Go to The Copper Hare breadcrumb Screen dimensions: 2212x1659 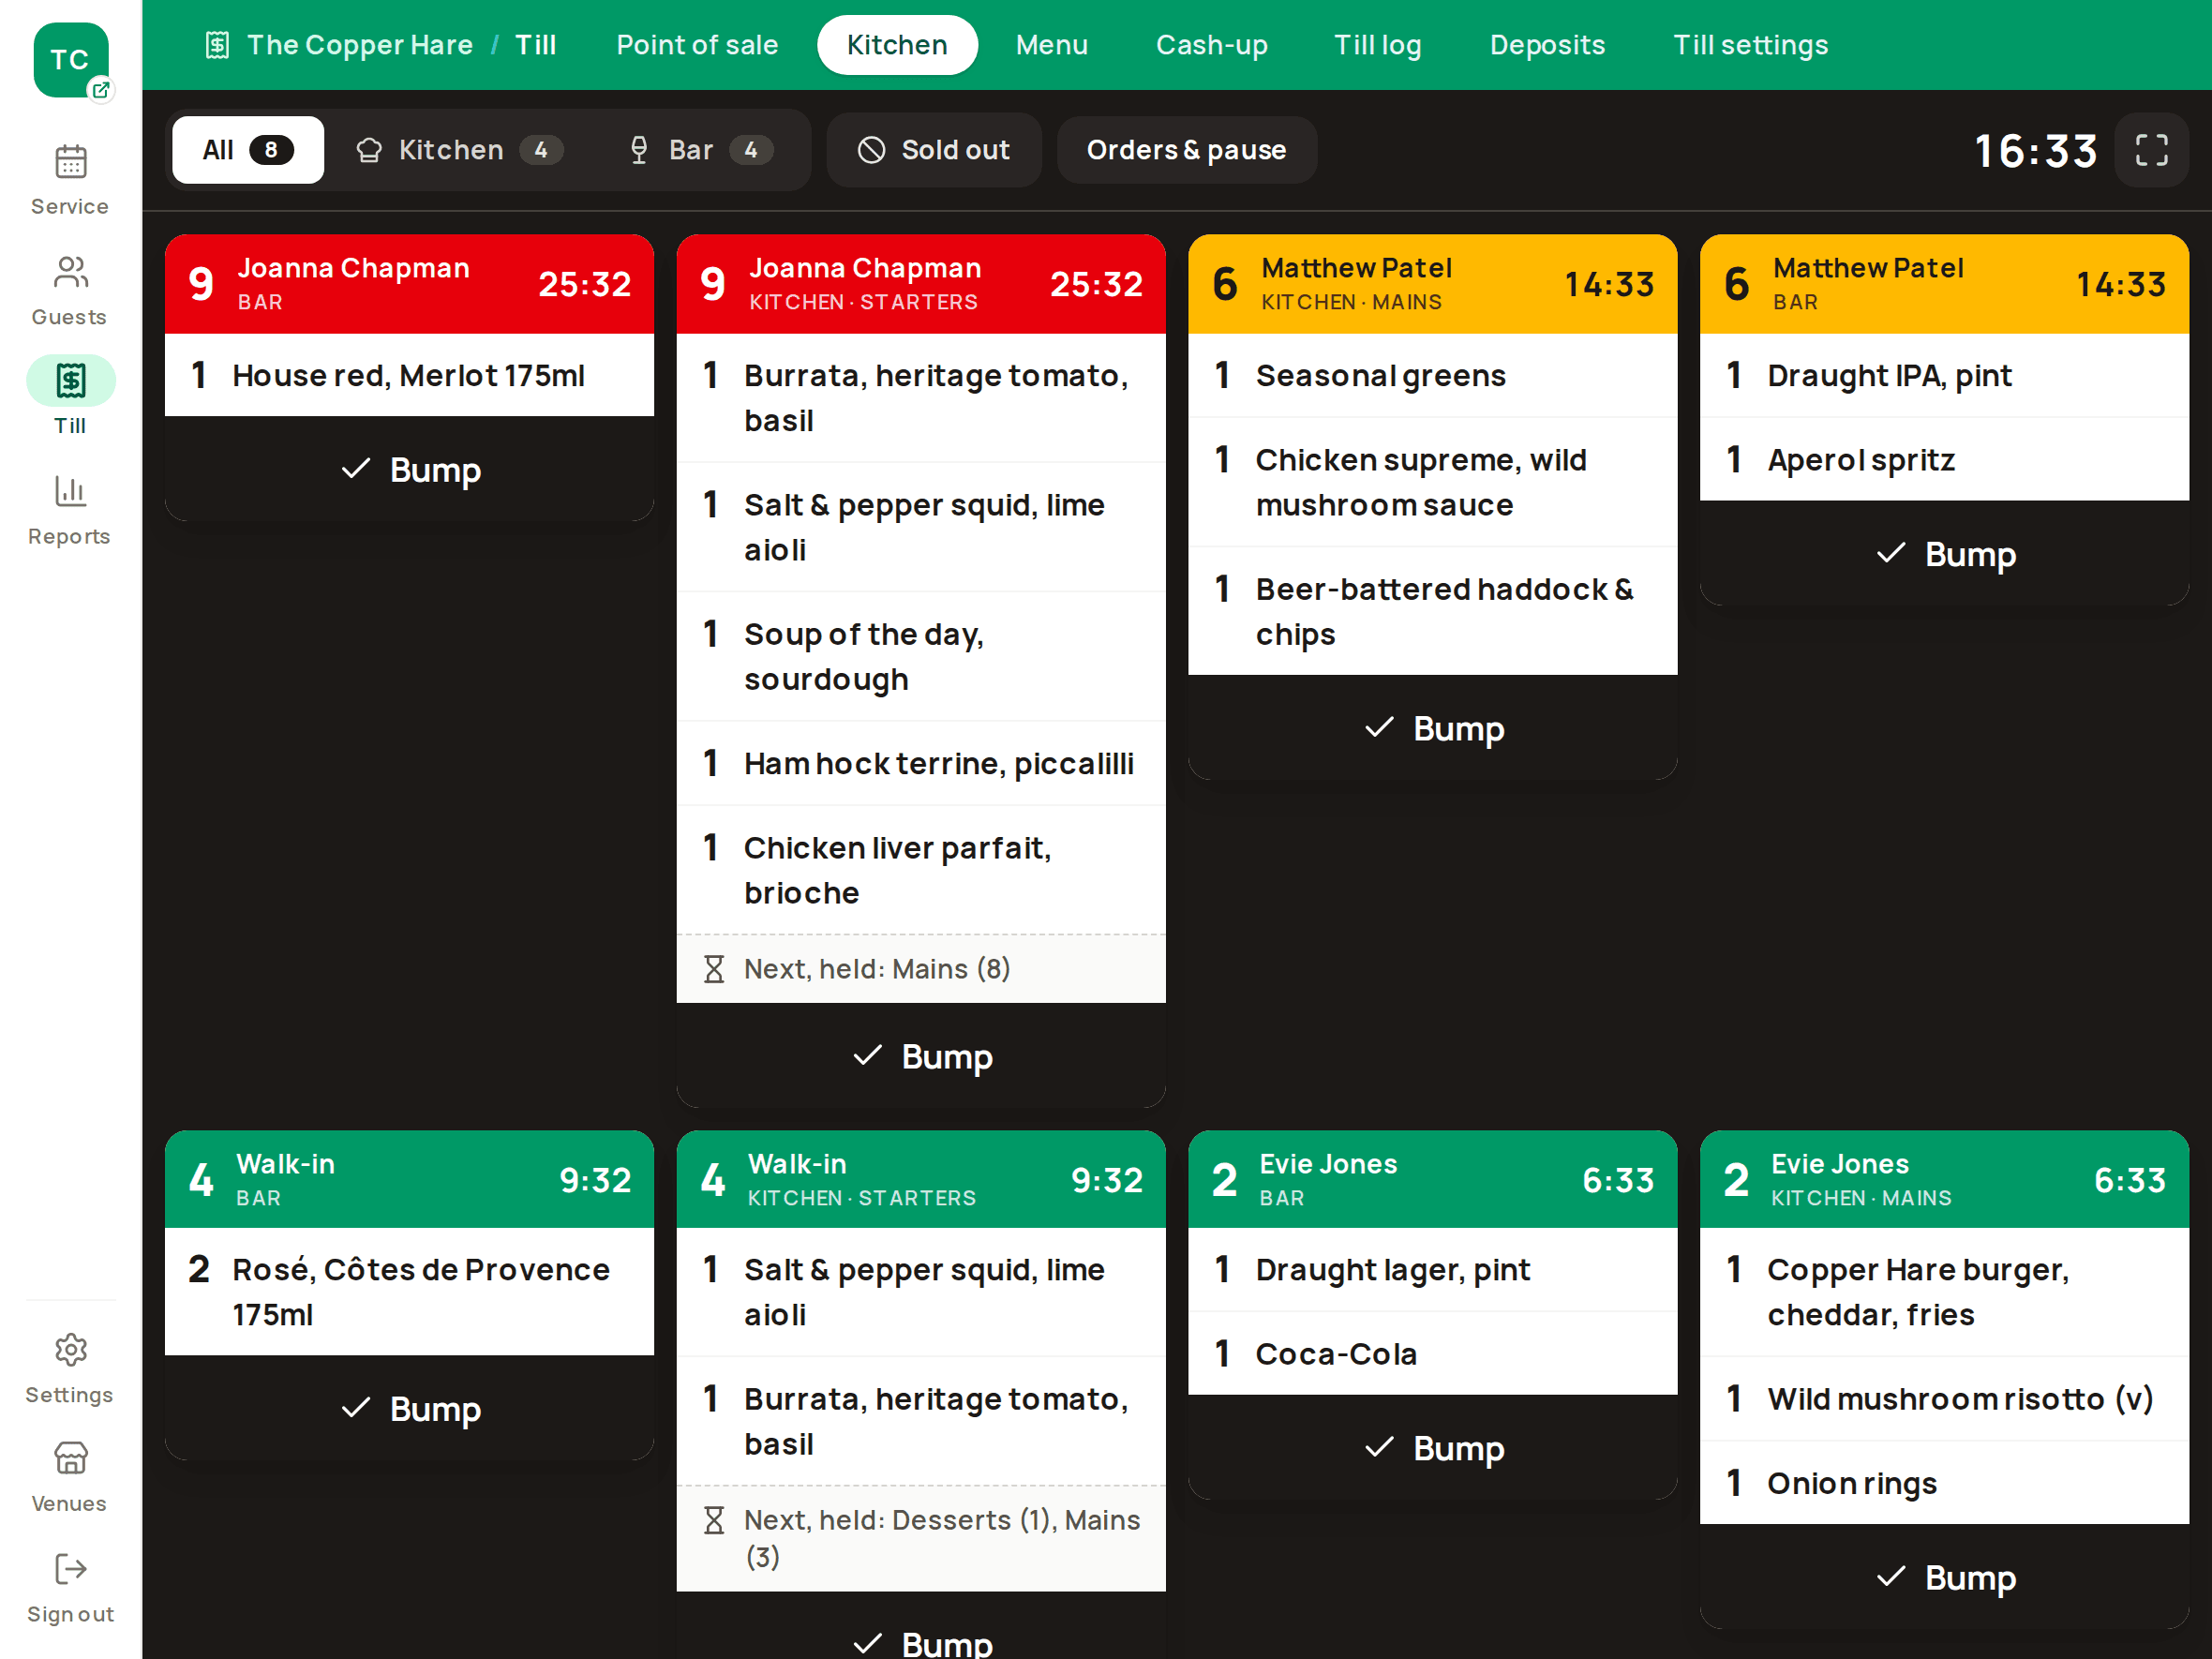point(360,45)
